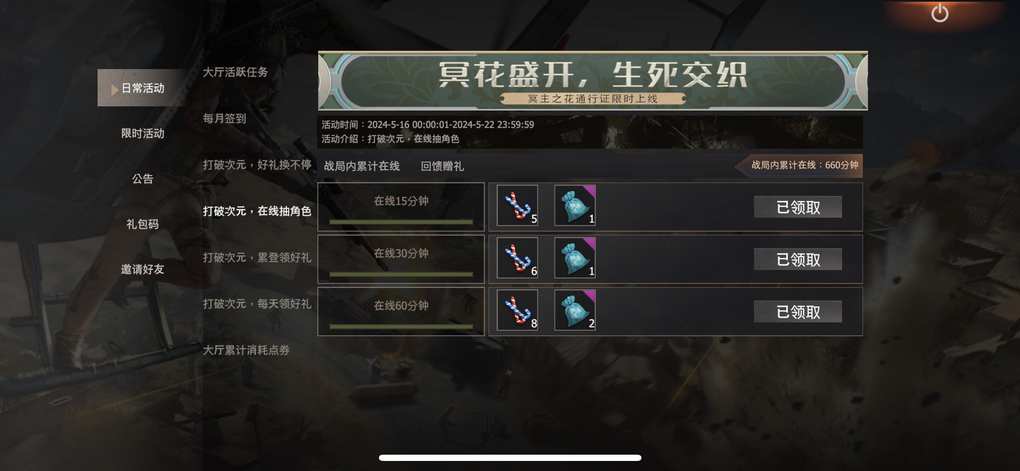The image size is (1020, 471).
Task: Click 已领取 button for 15-minute reward
Action: click(x=798, y=207)
